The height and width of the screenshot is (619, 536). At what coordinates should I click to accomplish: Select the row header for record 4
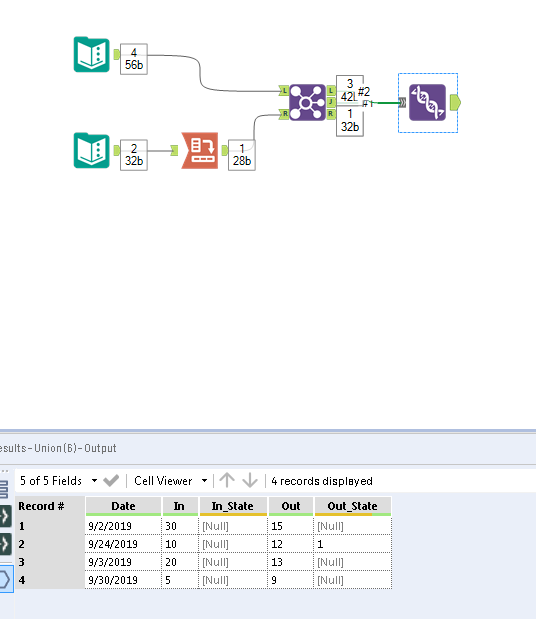[x=49, y=580]
